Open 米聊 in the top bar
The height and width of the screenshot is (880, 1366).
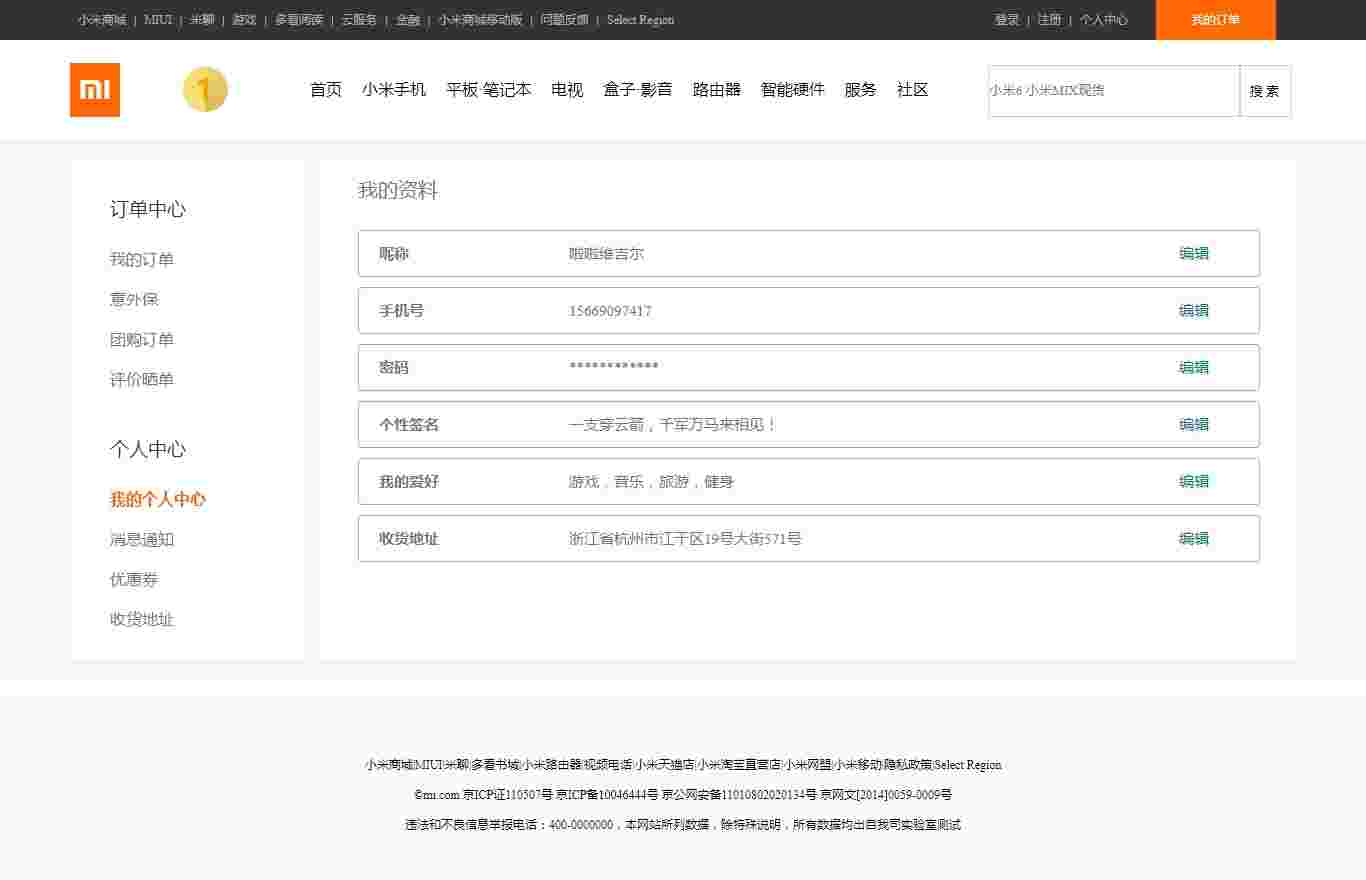(x=202, y=19)
